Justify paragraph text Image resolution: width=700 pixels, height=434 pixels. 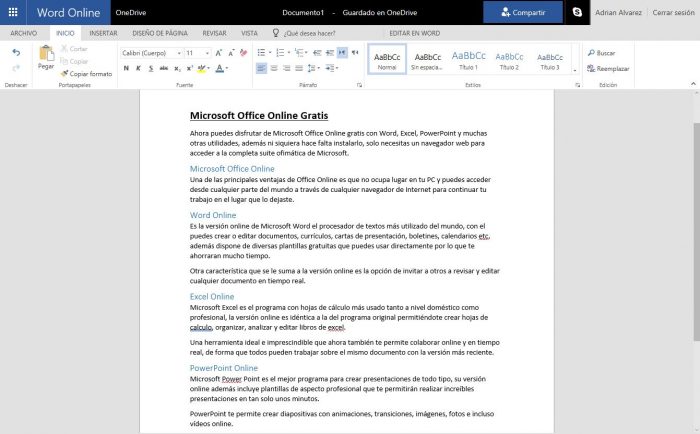(x=299, y=68)
